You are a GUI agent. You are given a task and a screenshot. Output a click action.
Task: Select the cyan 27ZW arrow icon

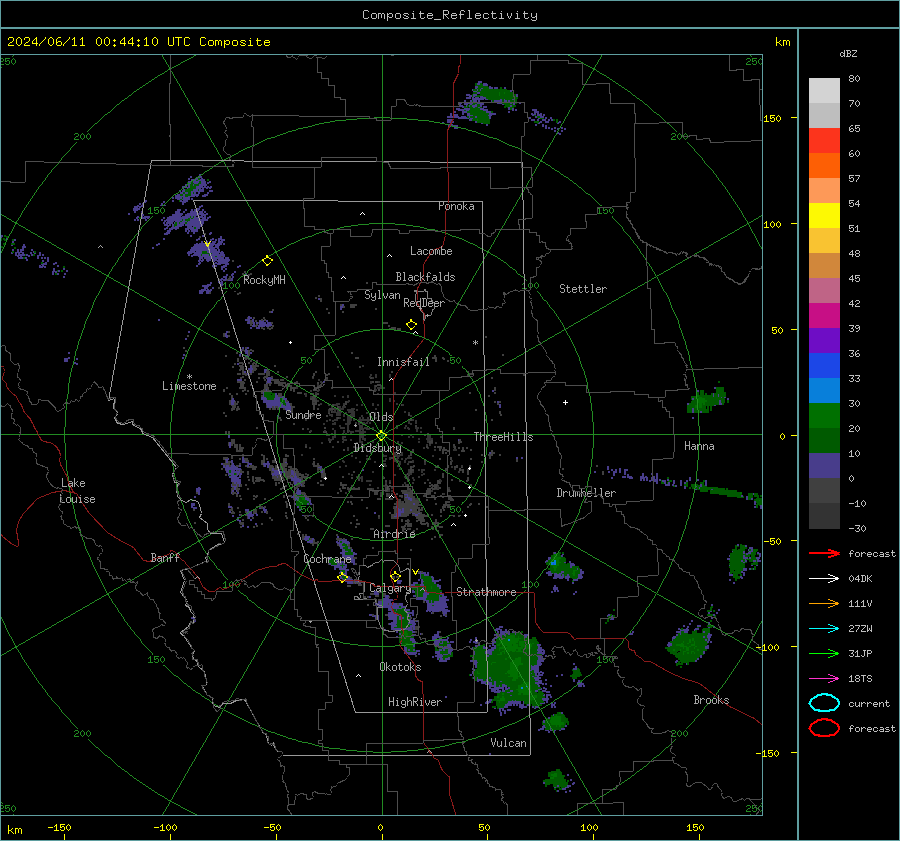(x=824, y=629)
